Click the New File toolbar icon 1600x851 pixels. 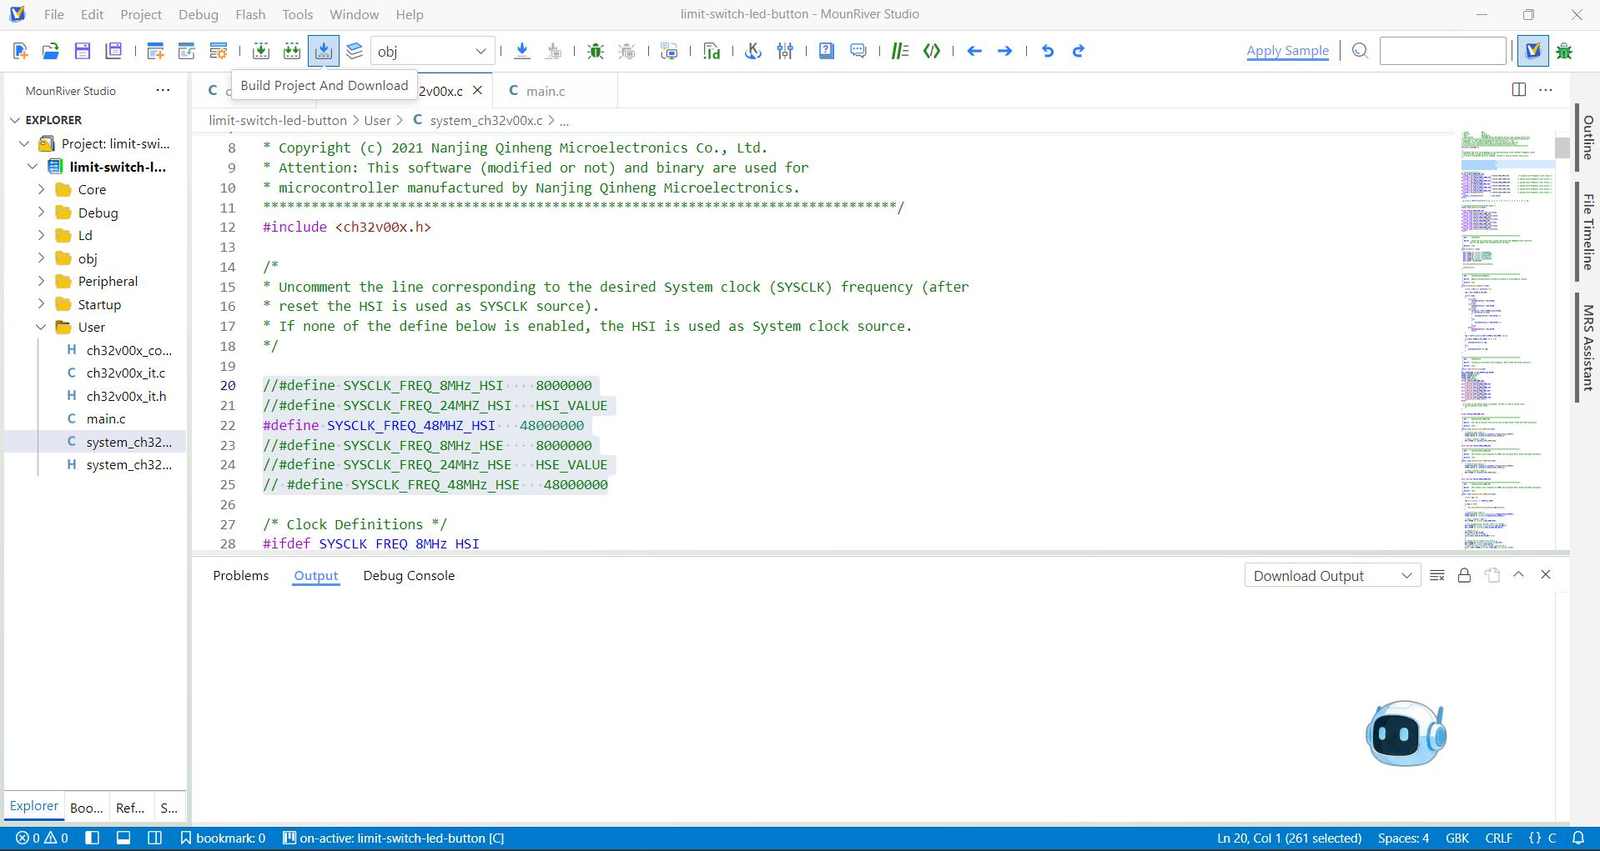(x=20, y=51)
